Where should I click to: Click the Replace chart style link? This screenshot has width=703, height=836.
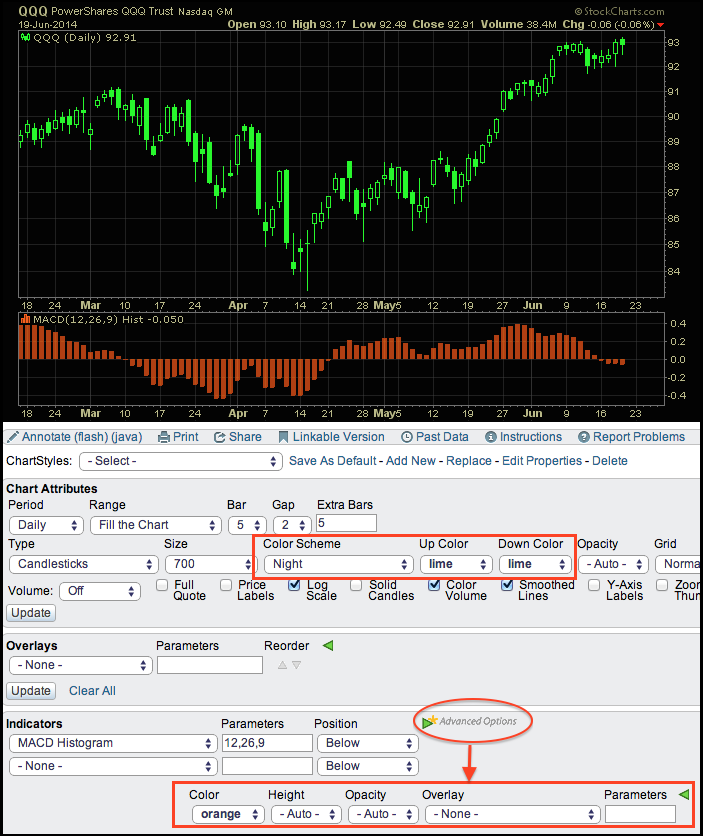[x=469, y=461]
